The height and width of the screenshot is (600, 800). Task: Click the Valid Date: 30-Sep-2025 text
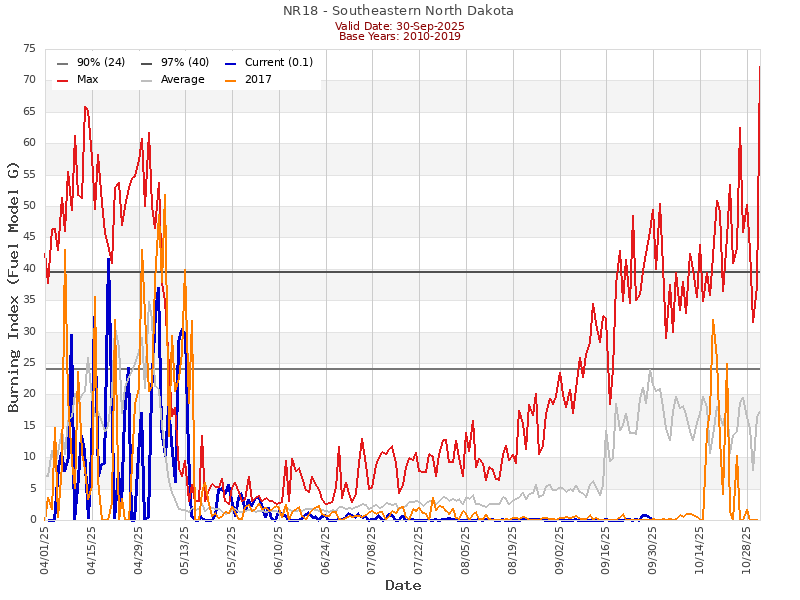tap(399, 26)
